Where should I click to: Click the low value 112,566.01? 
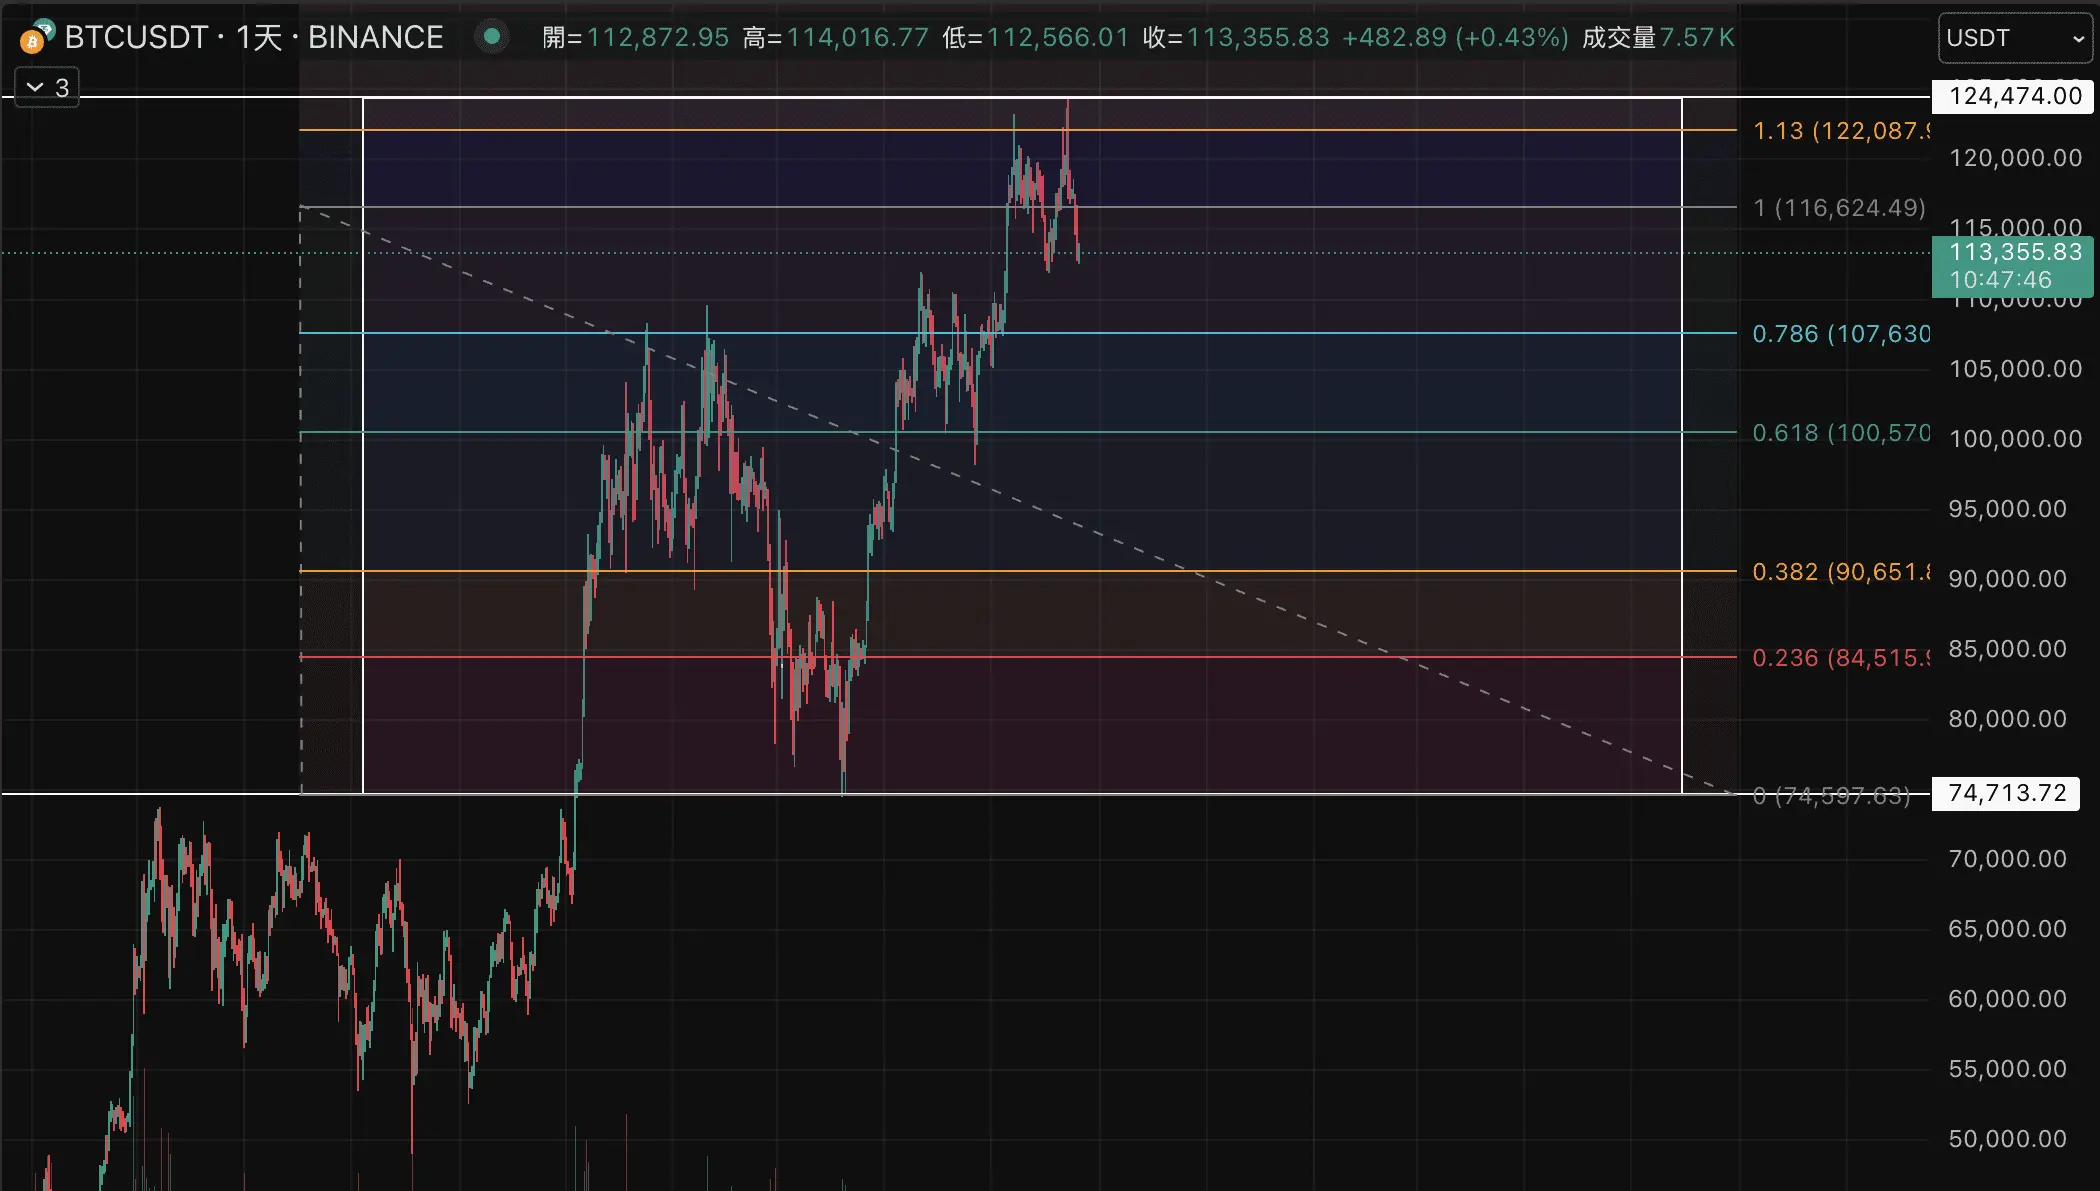point(1058,38)
